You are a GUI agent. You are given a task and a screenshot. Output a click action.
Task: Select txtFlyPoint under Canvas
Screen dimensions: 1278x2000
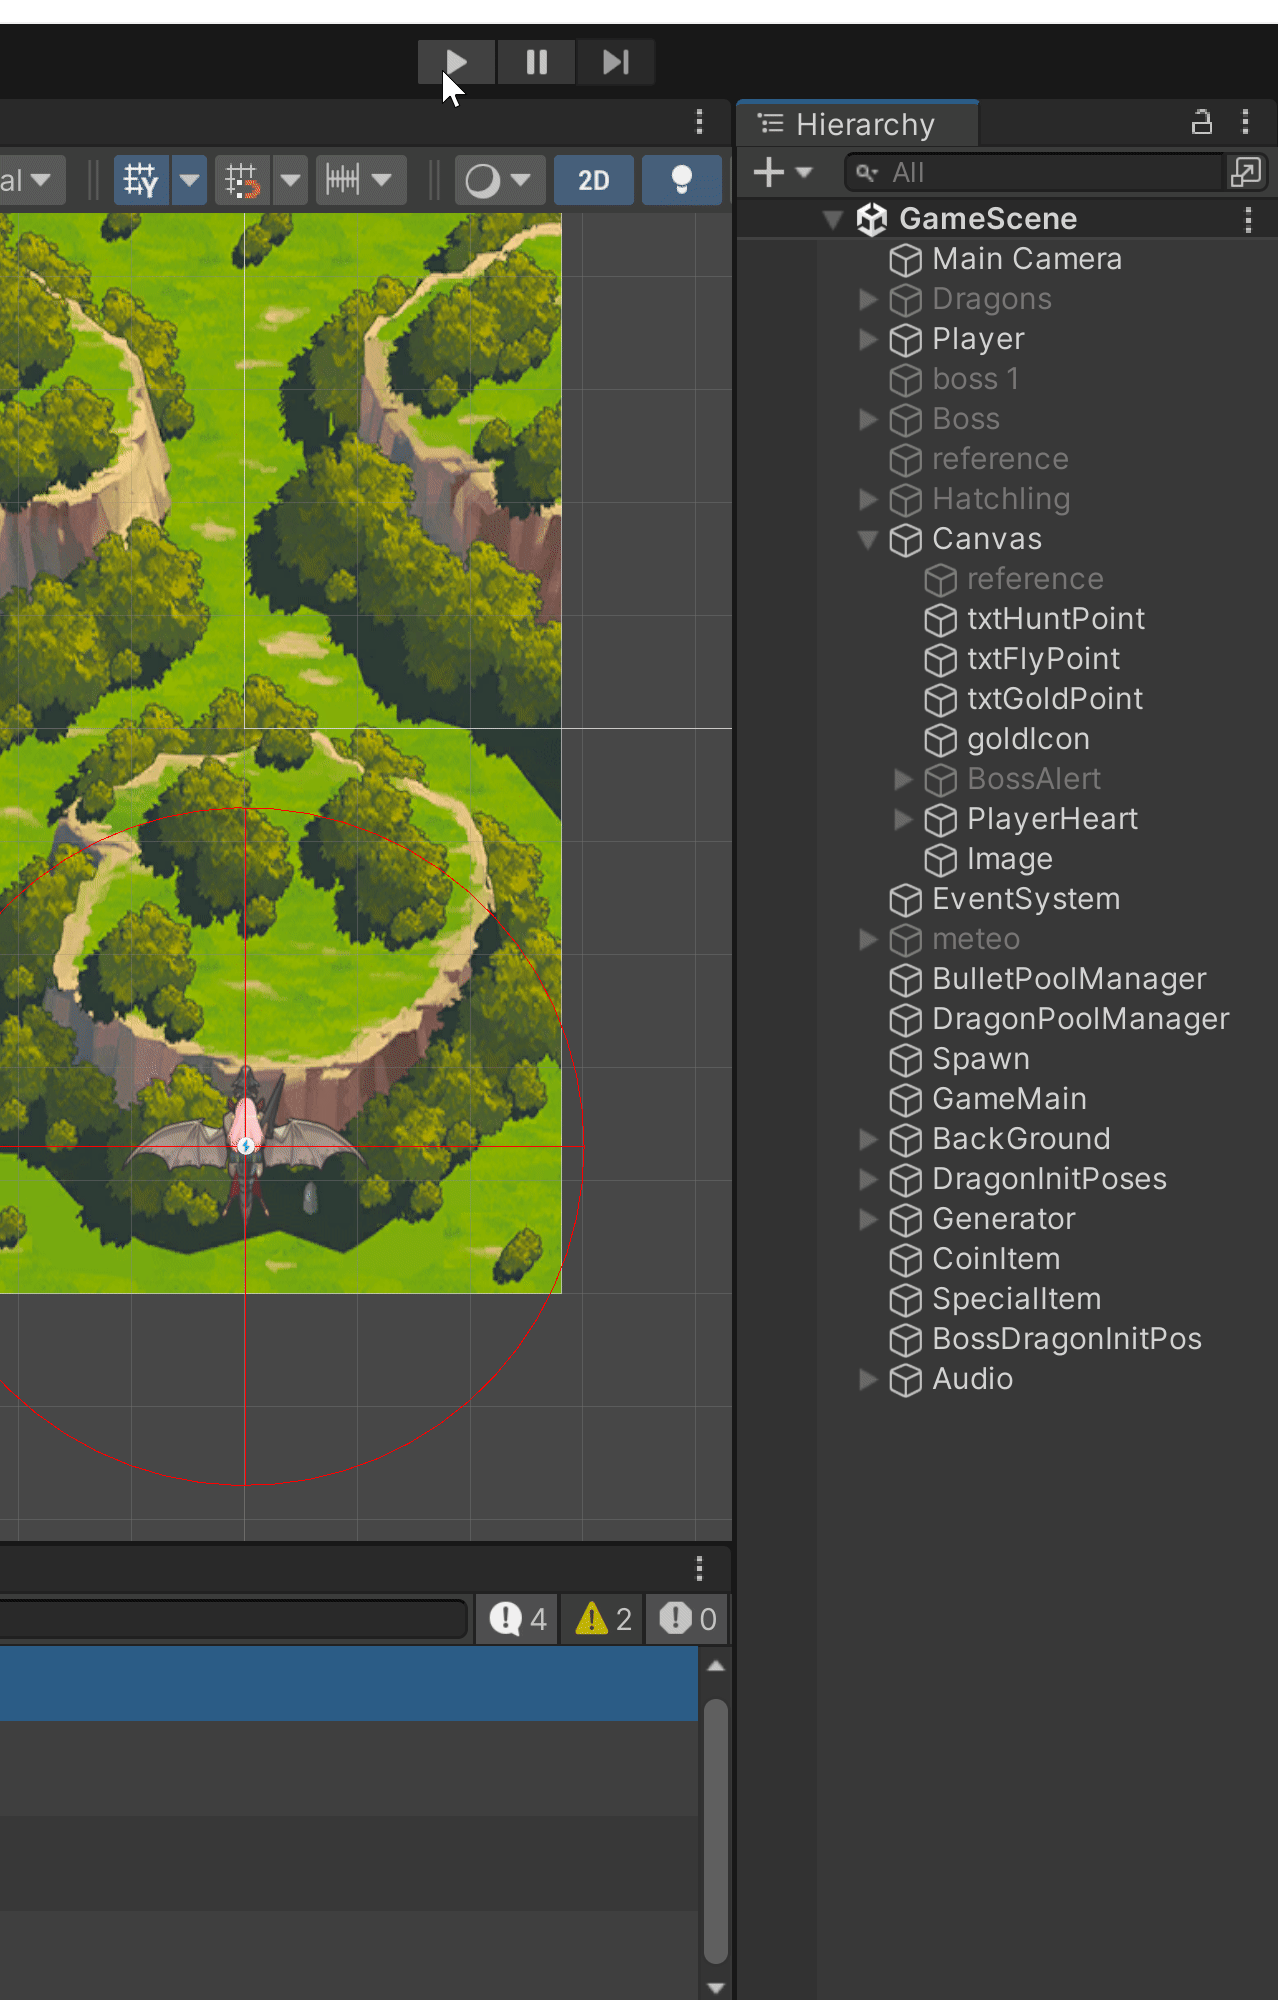[x=1043, y=659]
